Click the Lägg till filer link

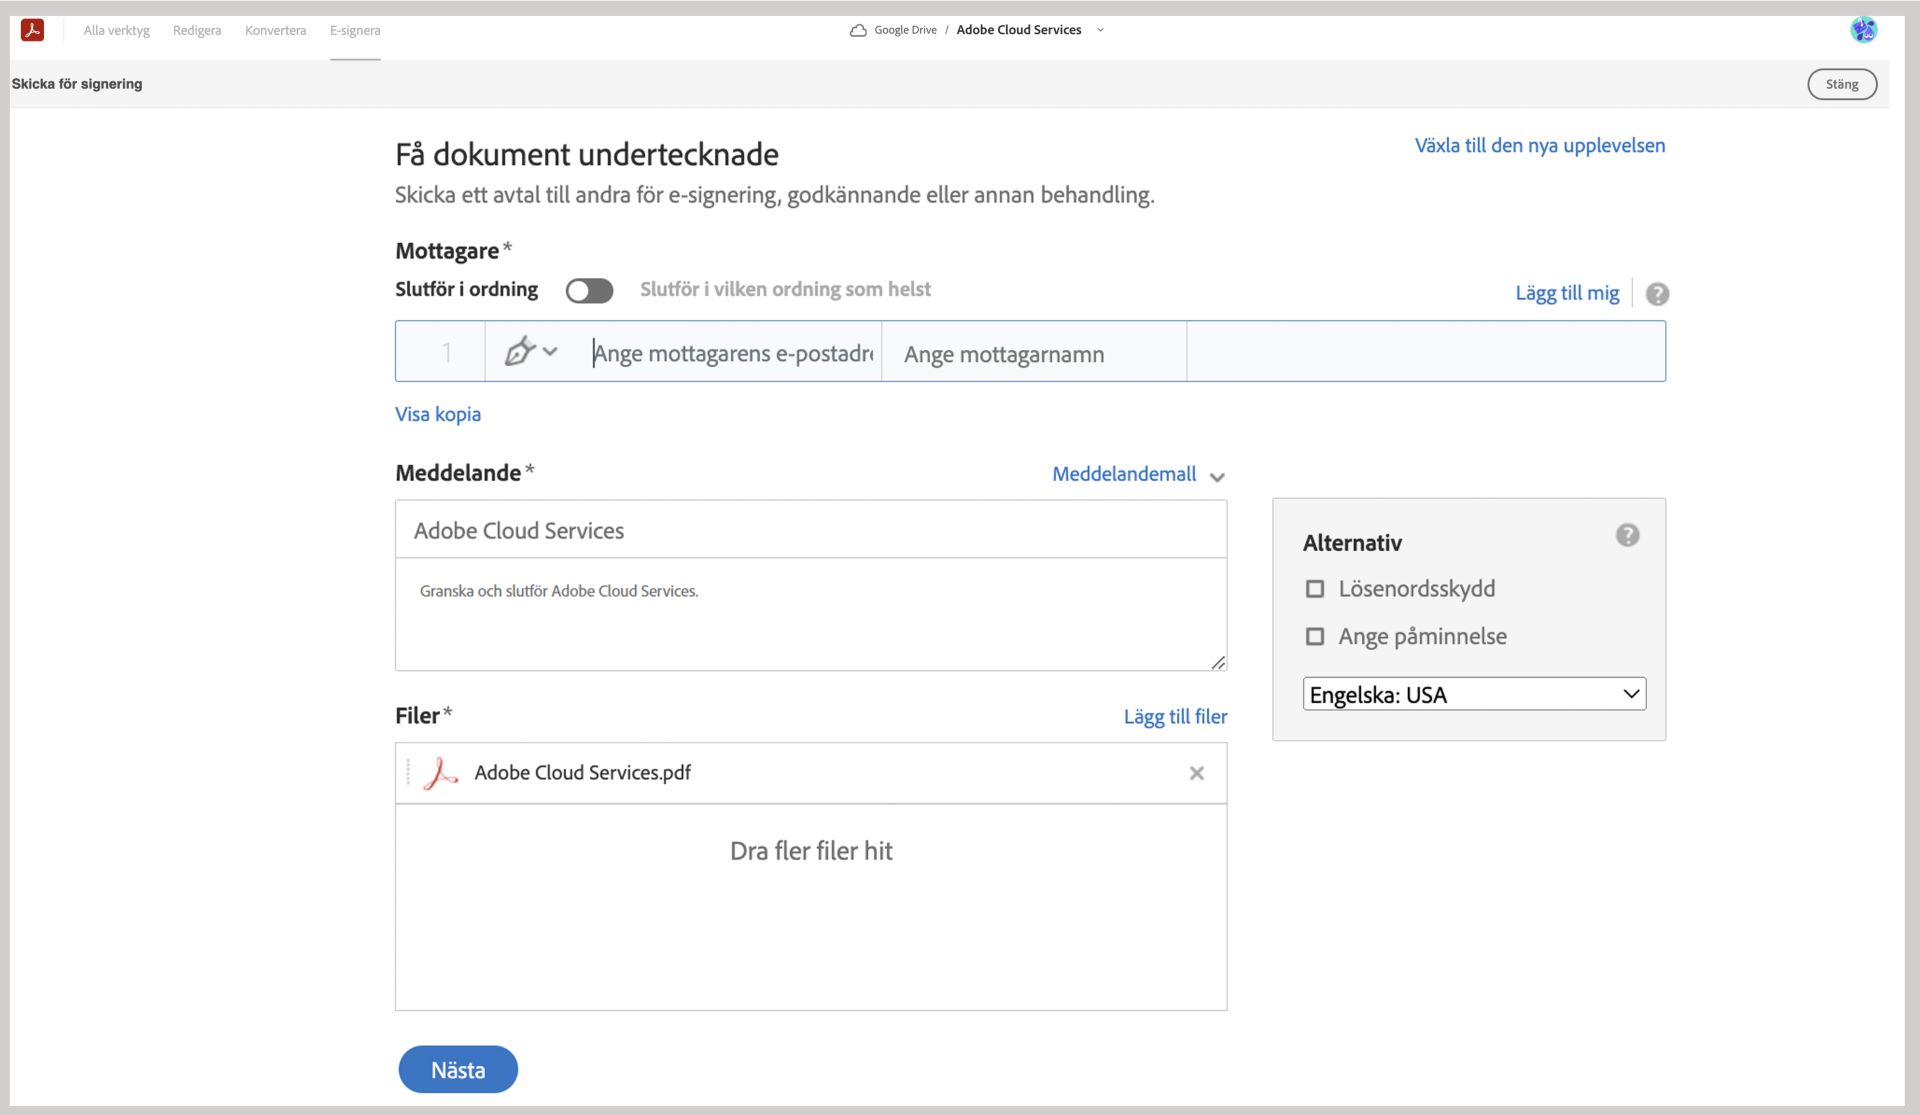point(1175,717)
